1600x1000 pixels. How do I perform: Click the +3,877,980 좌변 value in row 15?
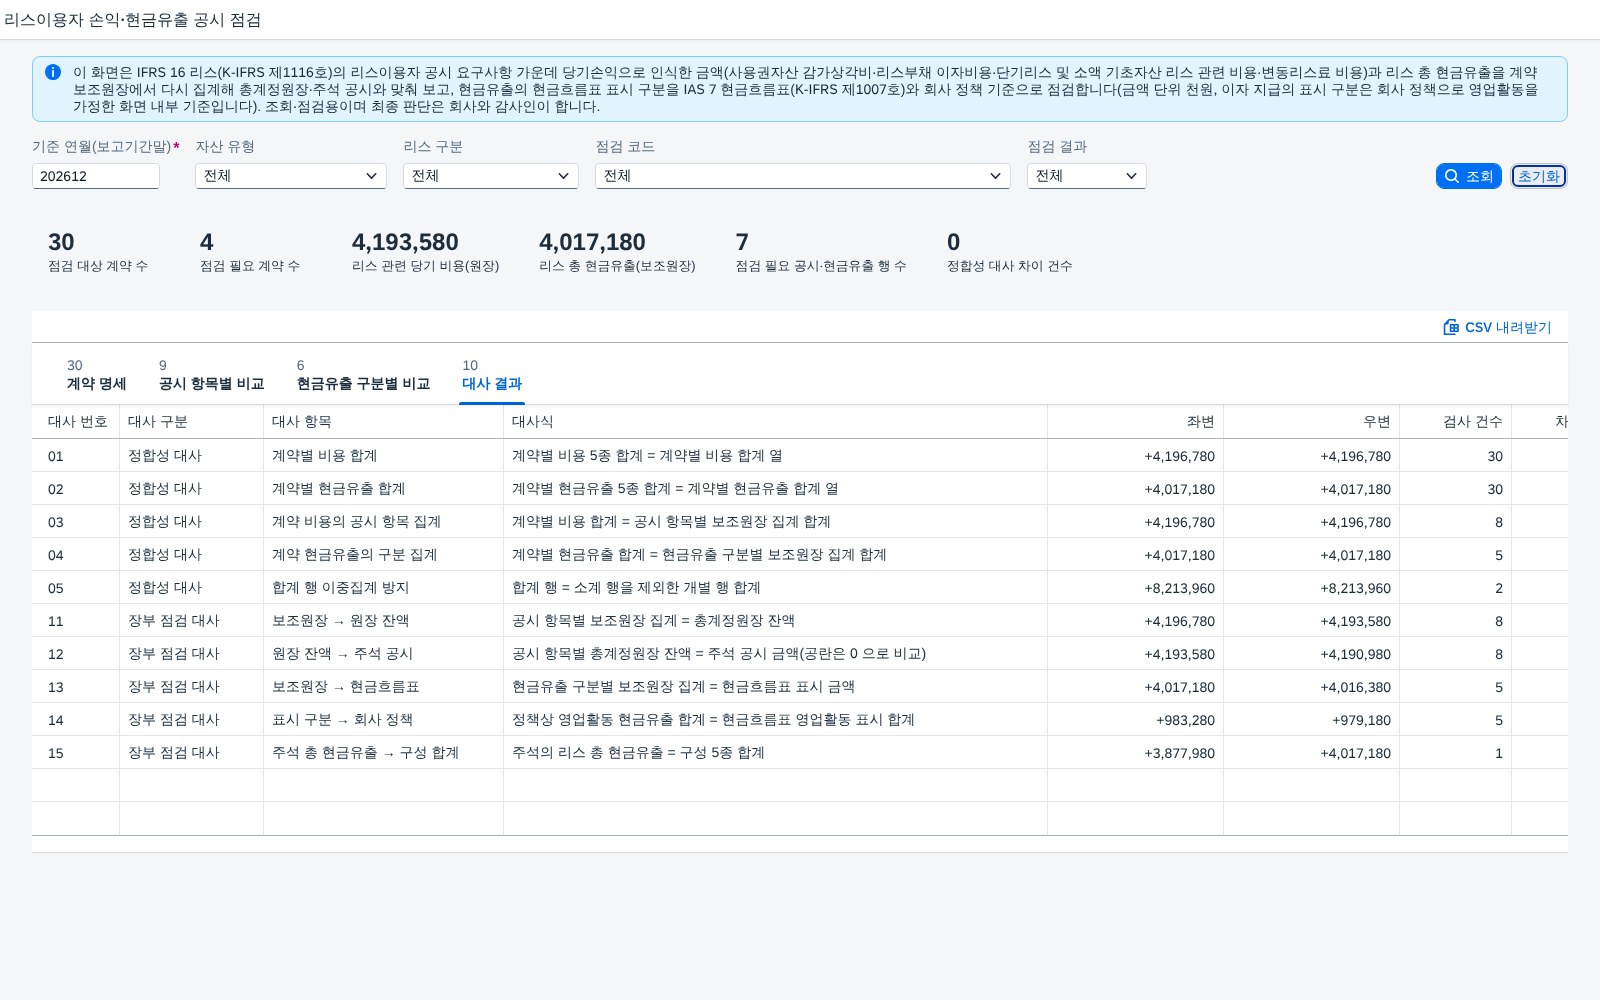(1180, 753)
